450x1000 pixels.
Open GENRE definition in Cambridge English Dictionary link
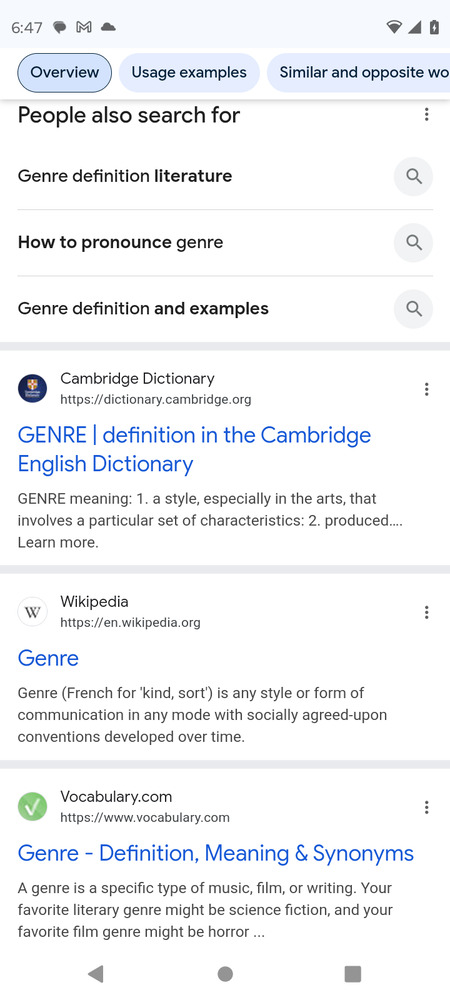coord(194,449)
